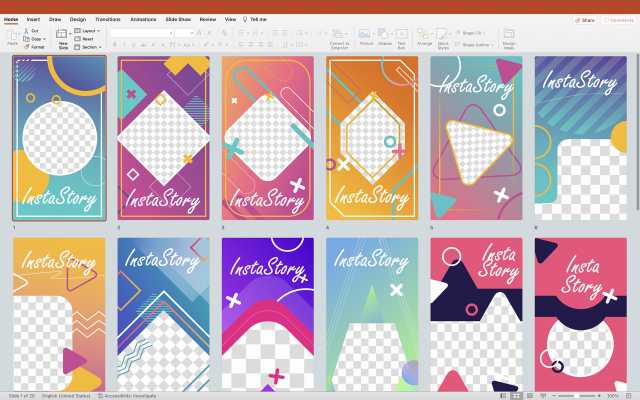Image resolution: width=640 pixels, height=400 pixels.
Task: Expand the Section dropdown
Action: [91, 47]
